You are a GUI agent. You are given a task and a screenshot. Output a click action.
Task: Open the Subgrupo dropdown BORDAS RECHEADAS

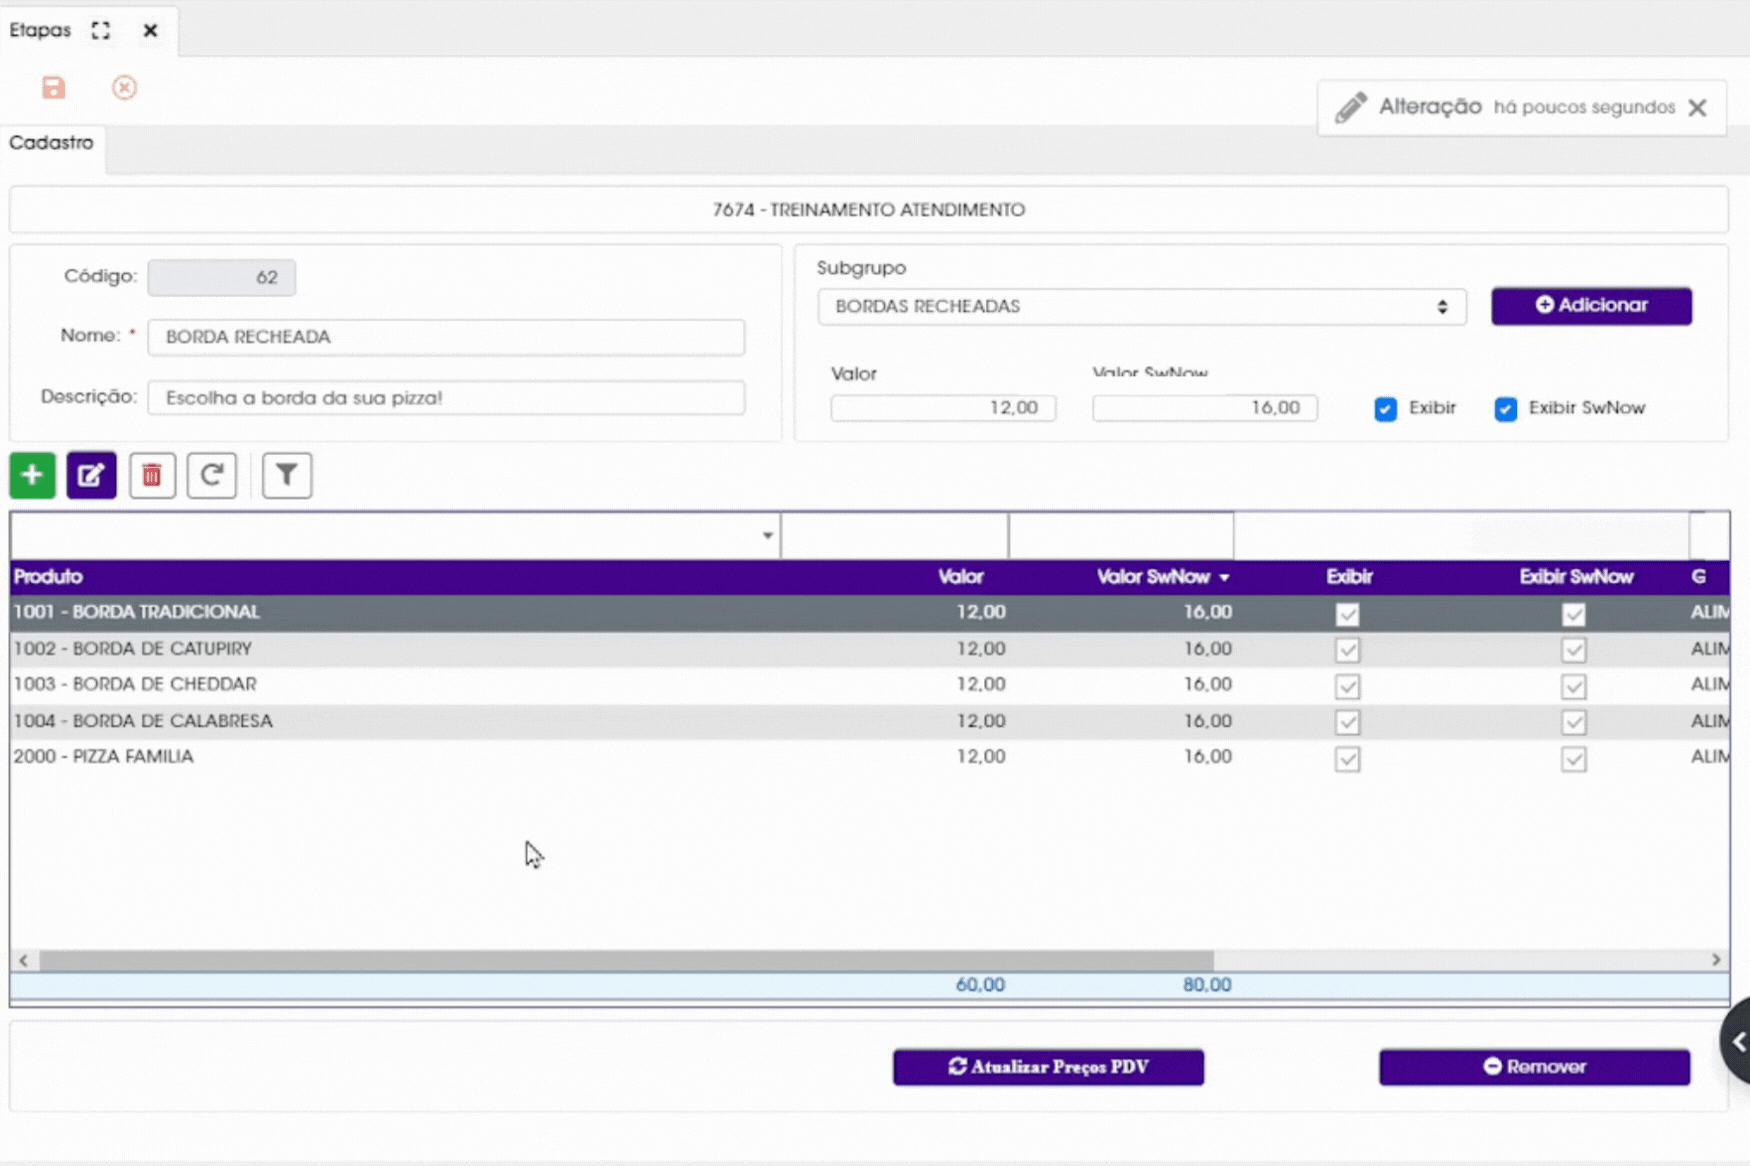pyautogui.click(x=1141, y=307)
